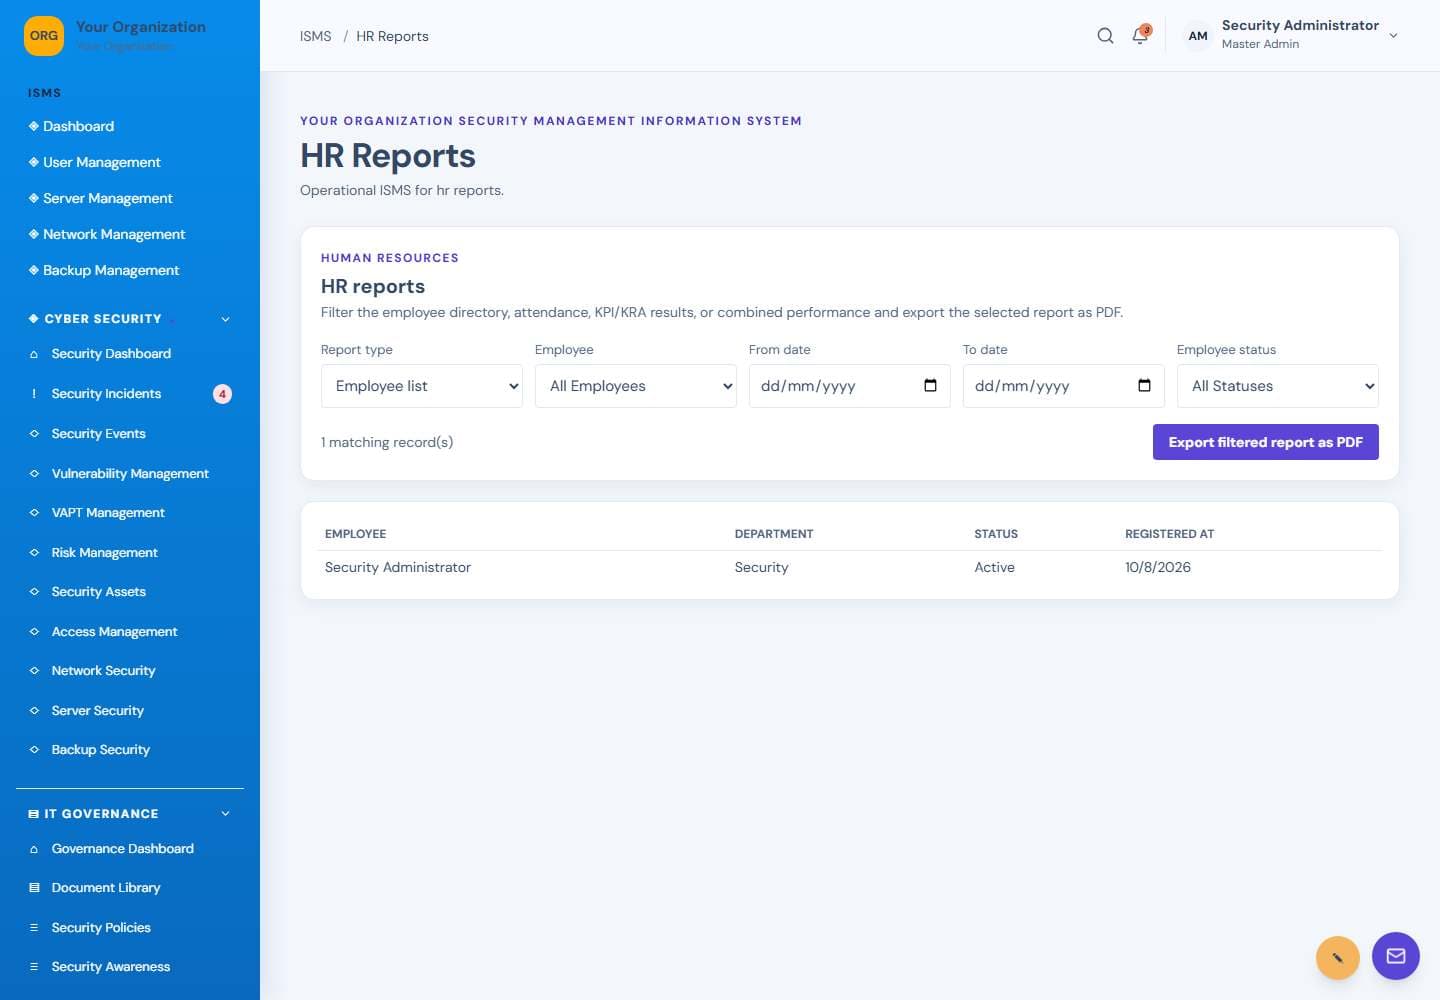Image resolution: width=1440 pixels, height=1000 pixels.
Task: Open the Employee dropdown
Action: click(636, 386)
